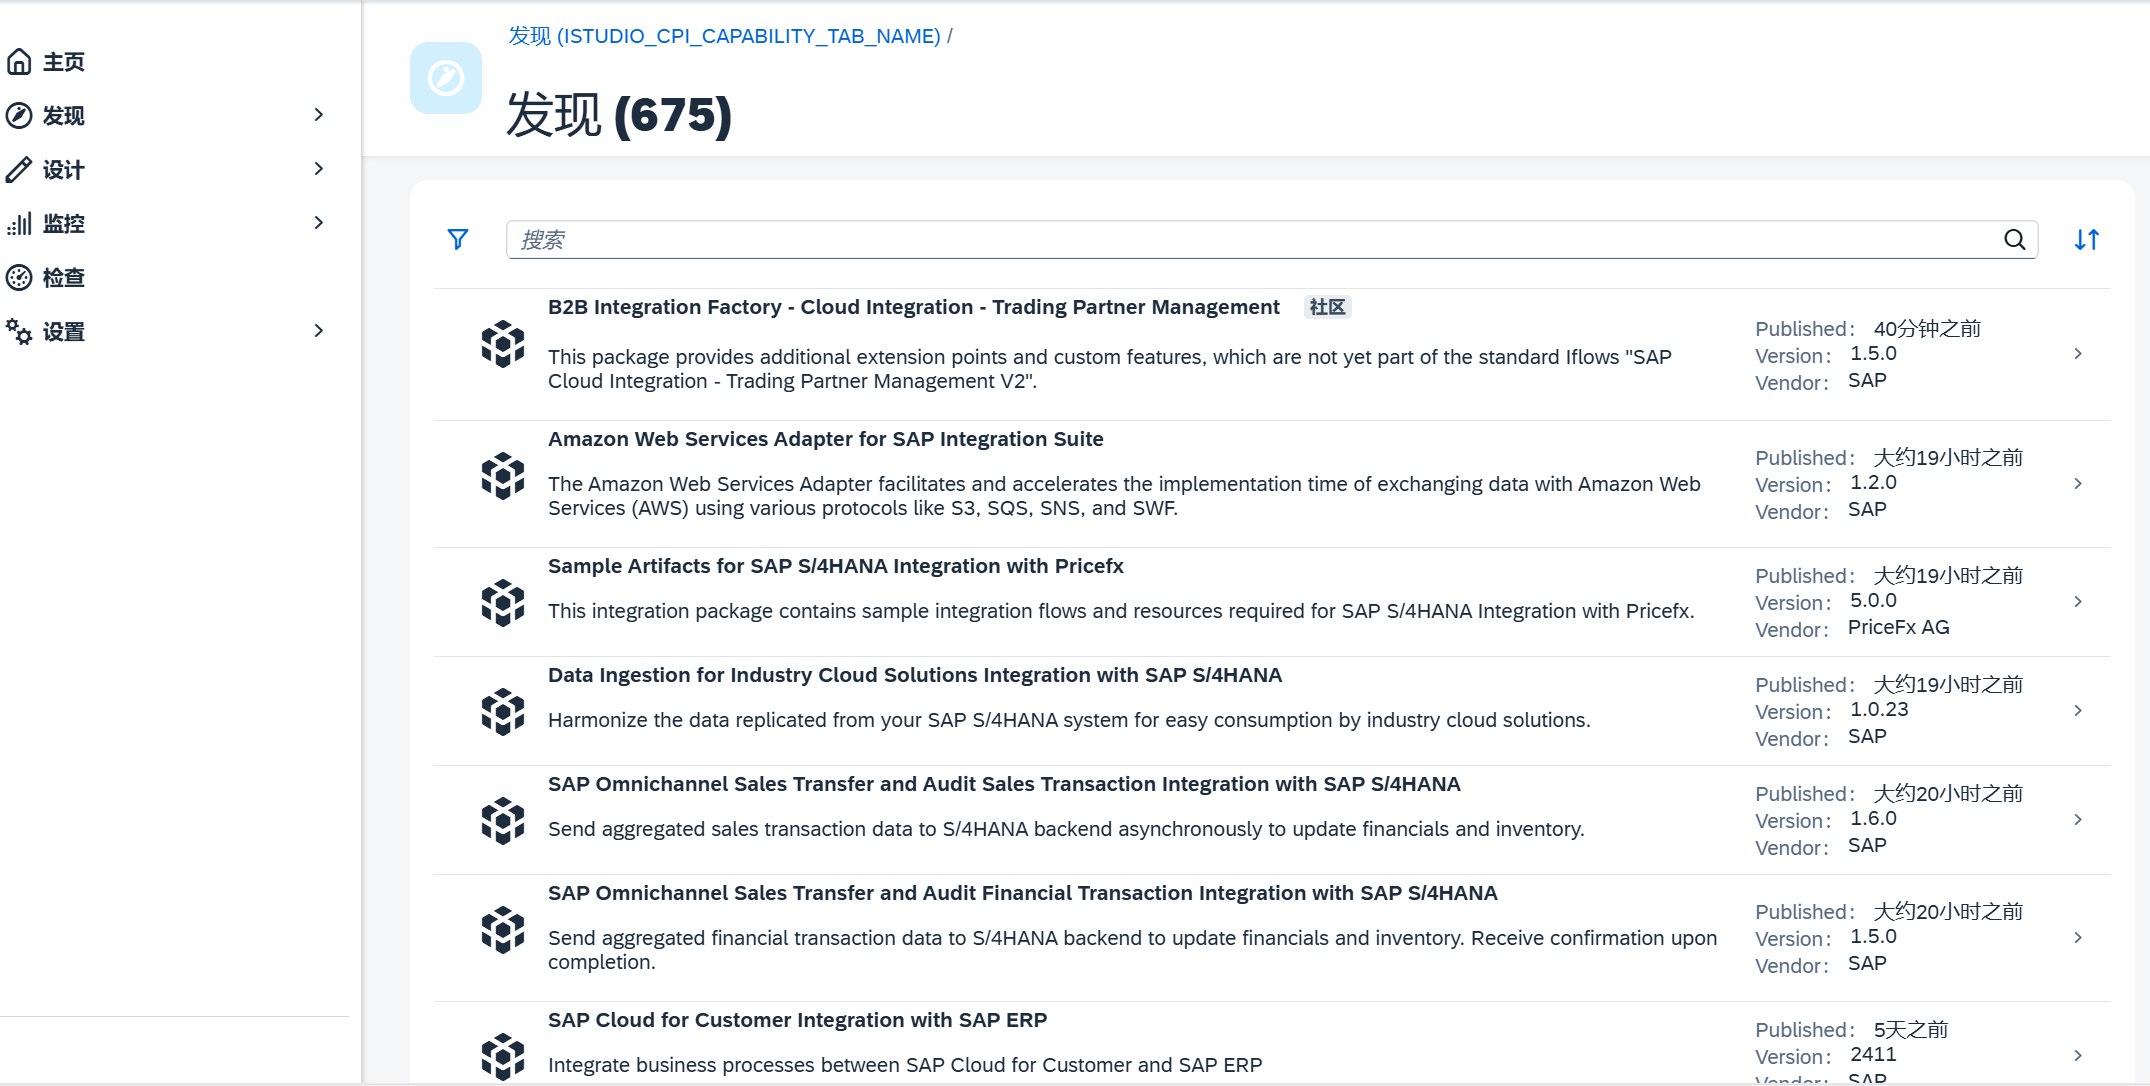Click the sort arrows icon
2150x1086 pixels.
pyautogui.click(x=2086, y=240)
